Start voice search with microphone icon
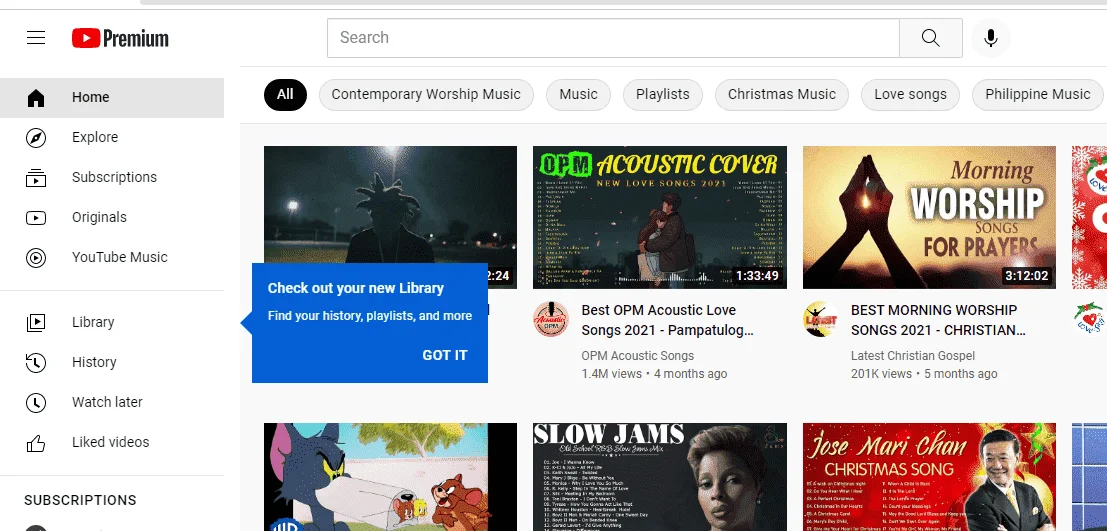This screenshot has width=1107, height=531. (991, 38)
